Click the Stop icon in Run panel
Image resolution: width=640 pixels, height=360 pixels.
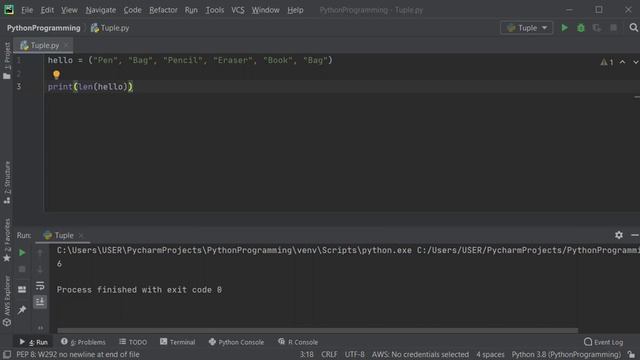pos(22,269)
